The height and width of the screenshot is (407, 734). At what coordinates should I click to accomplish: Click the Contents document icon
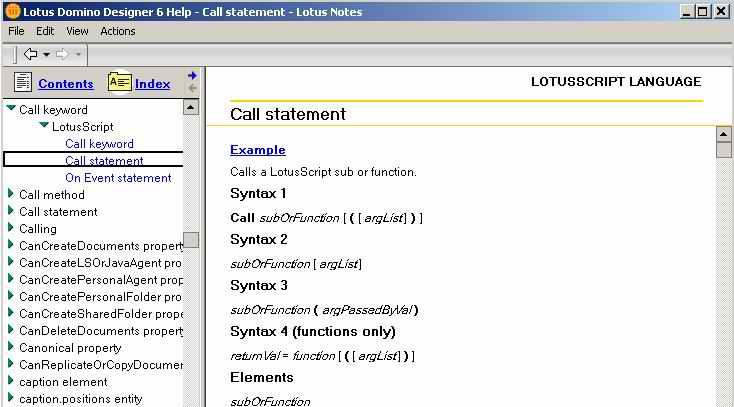(x=22, y=83)
